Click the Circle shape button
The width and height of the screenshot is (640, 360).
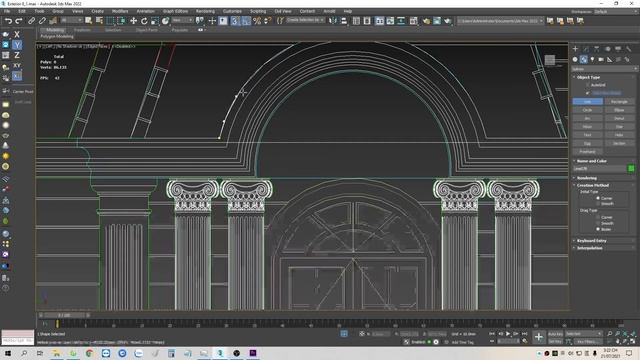click(x=587, y=110)
